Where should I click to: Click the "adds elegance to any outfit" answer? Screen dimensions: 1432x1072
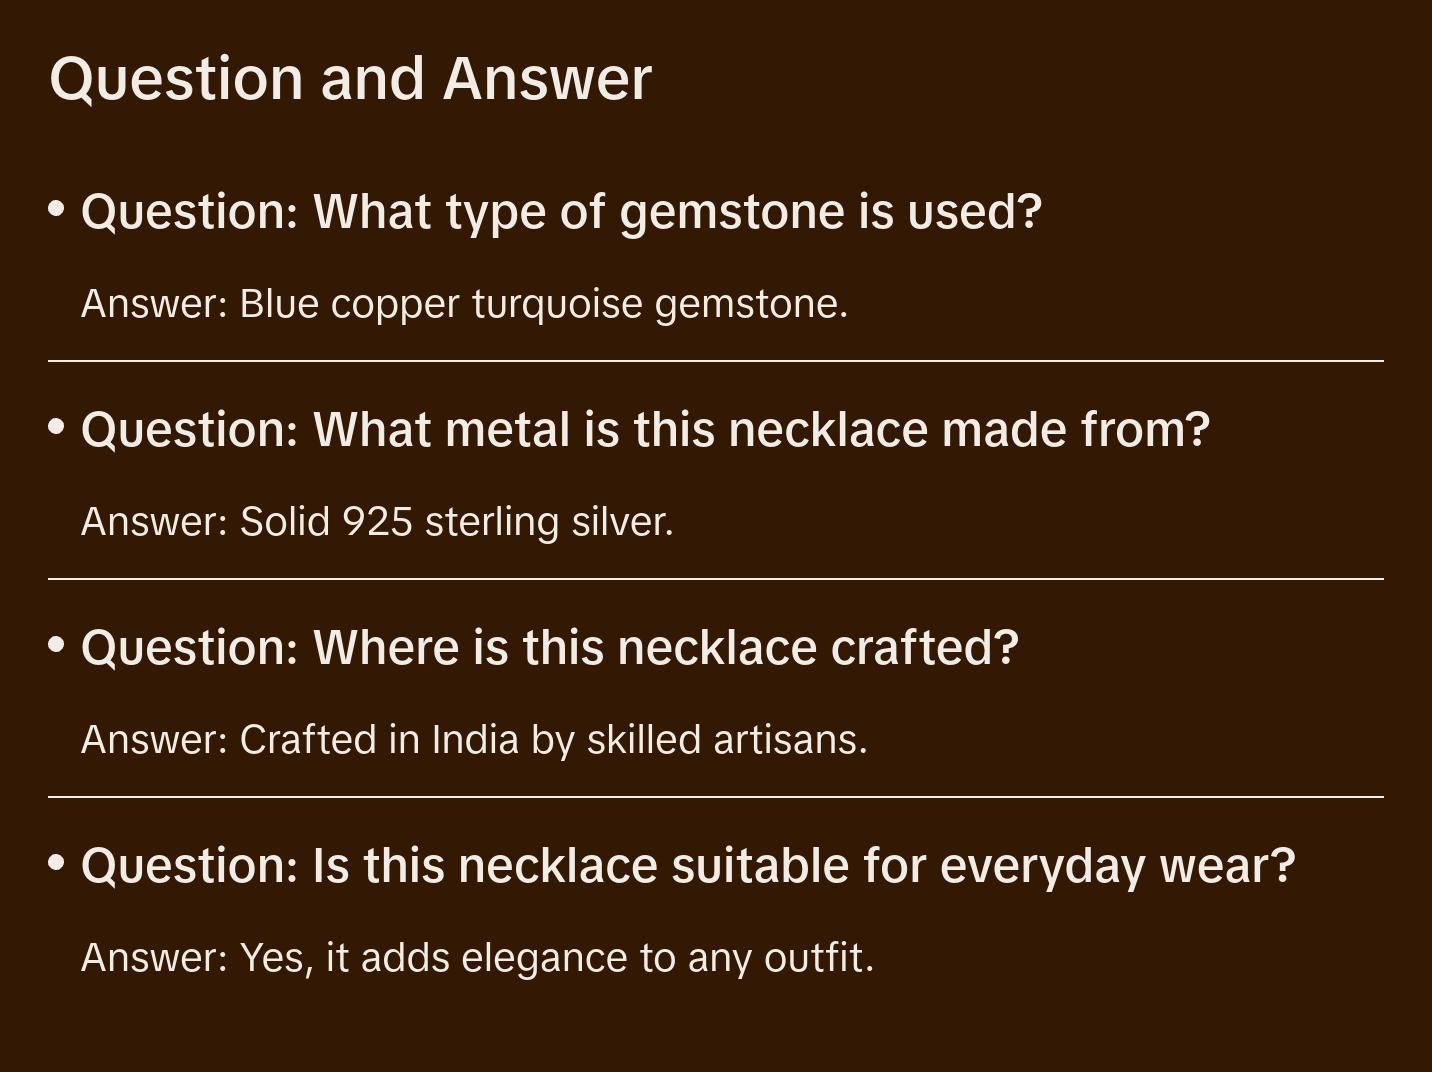(477, 958)
